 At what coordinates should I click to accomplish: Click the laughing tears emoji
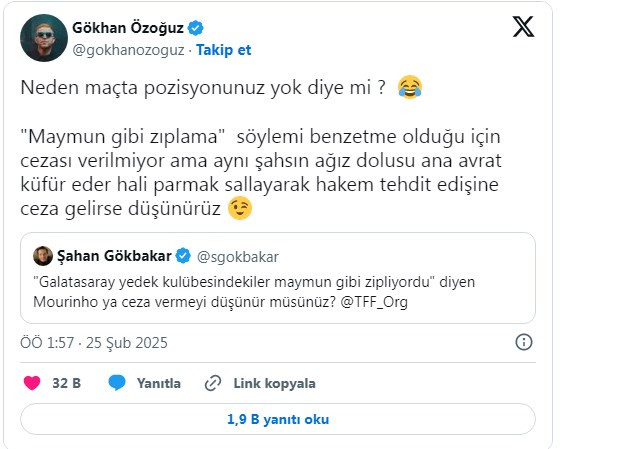(x=408, y=88)
